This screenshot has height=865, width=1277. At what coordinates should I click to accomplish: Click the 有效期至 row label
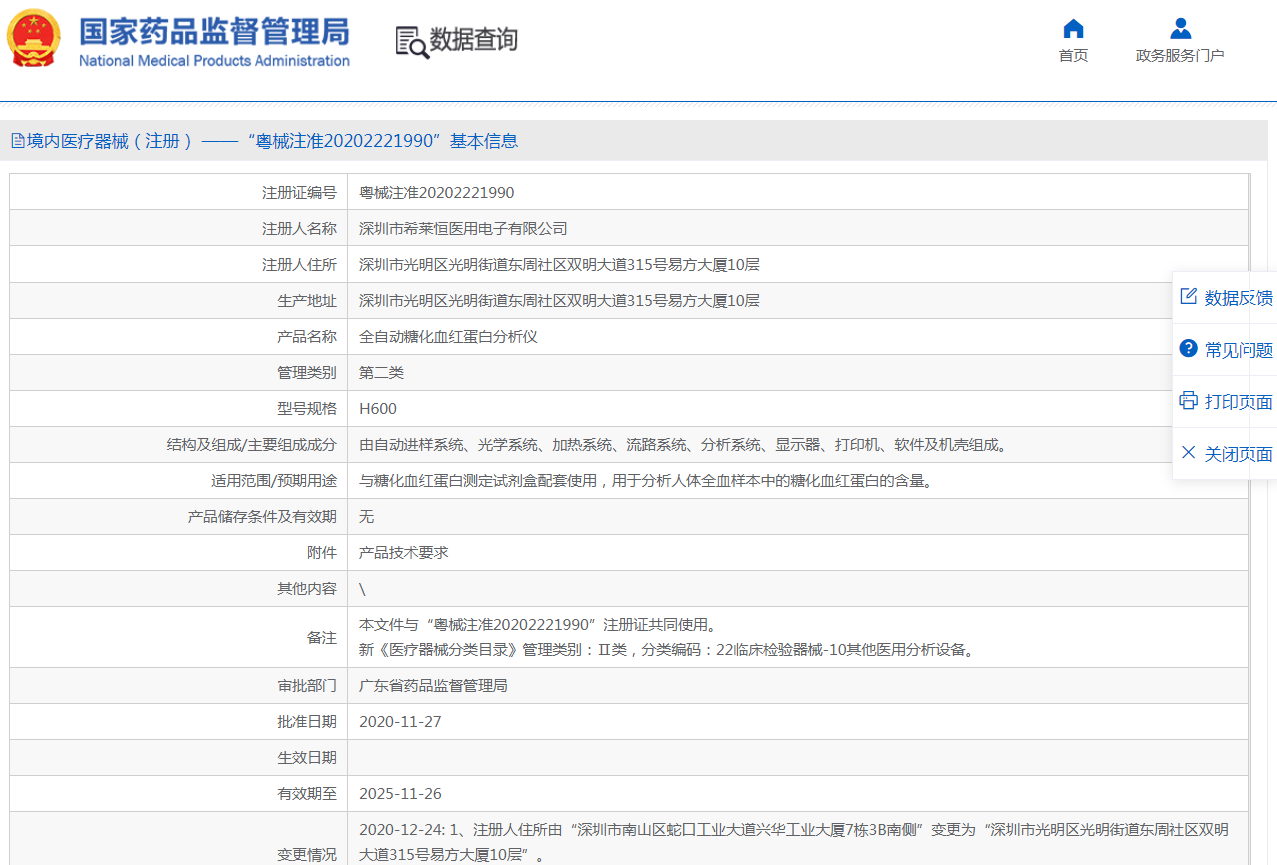(307, 793)
